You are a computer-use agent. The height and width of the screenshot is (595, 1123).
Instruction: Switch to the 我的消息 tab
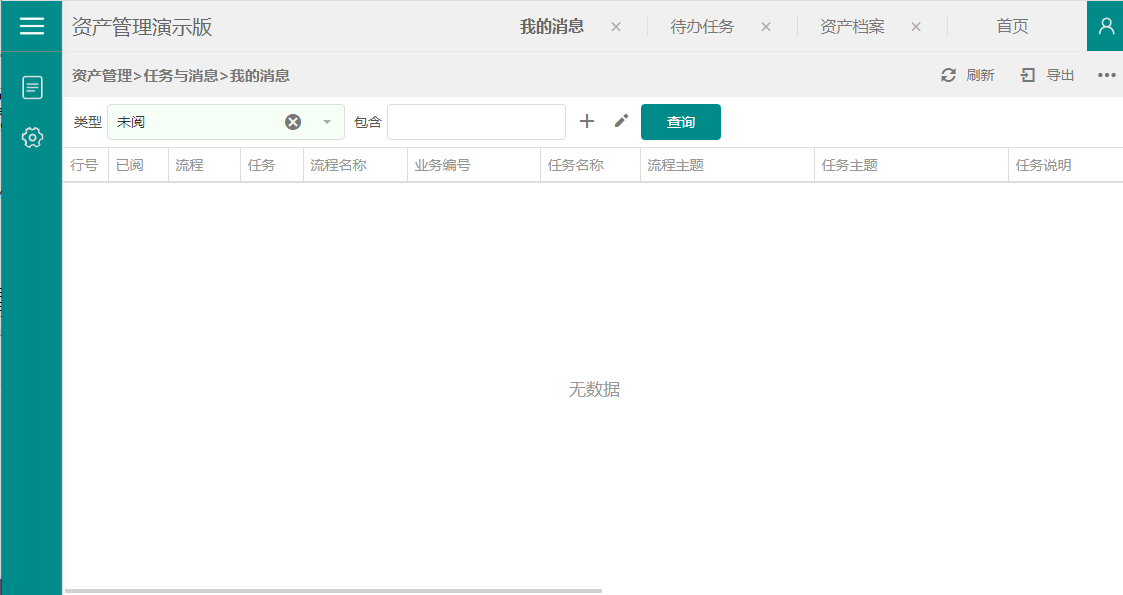(x=551, y=26)
